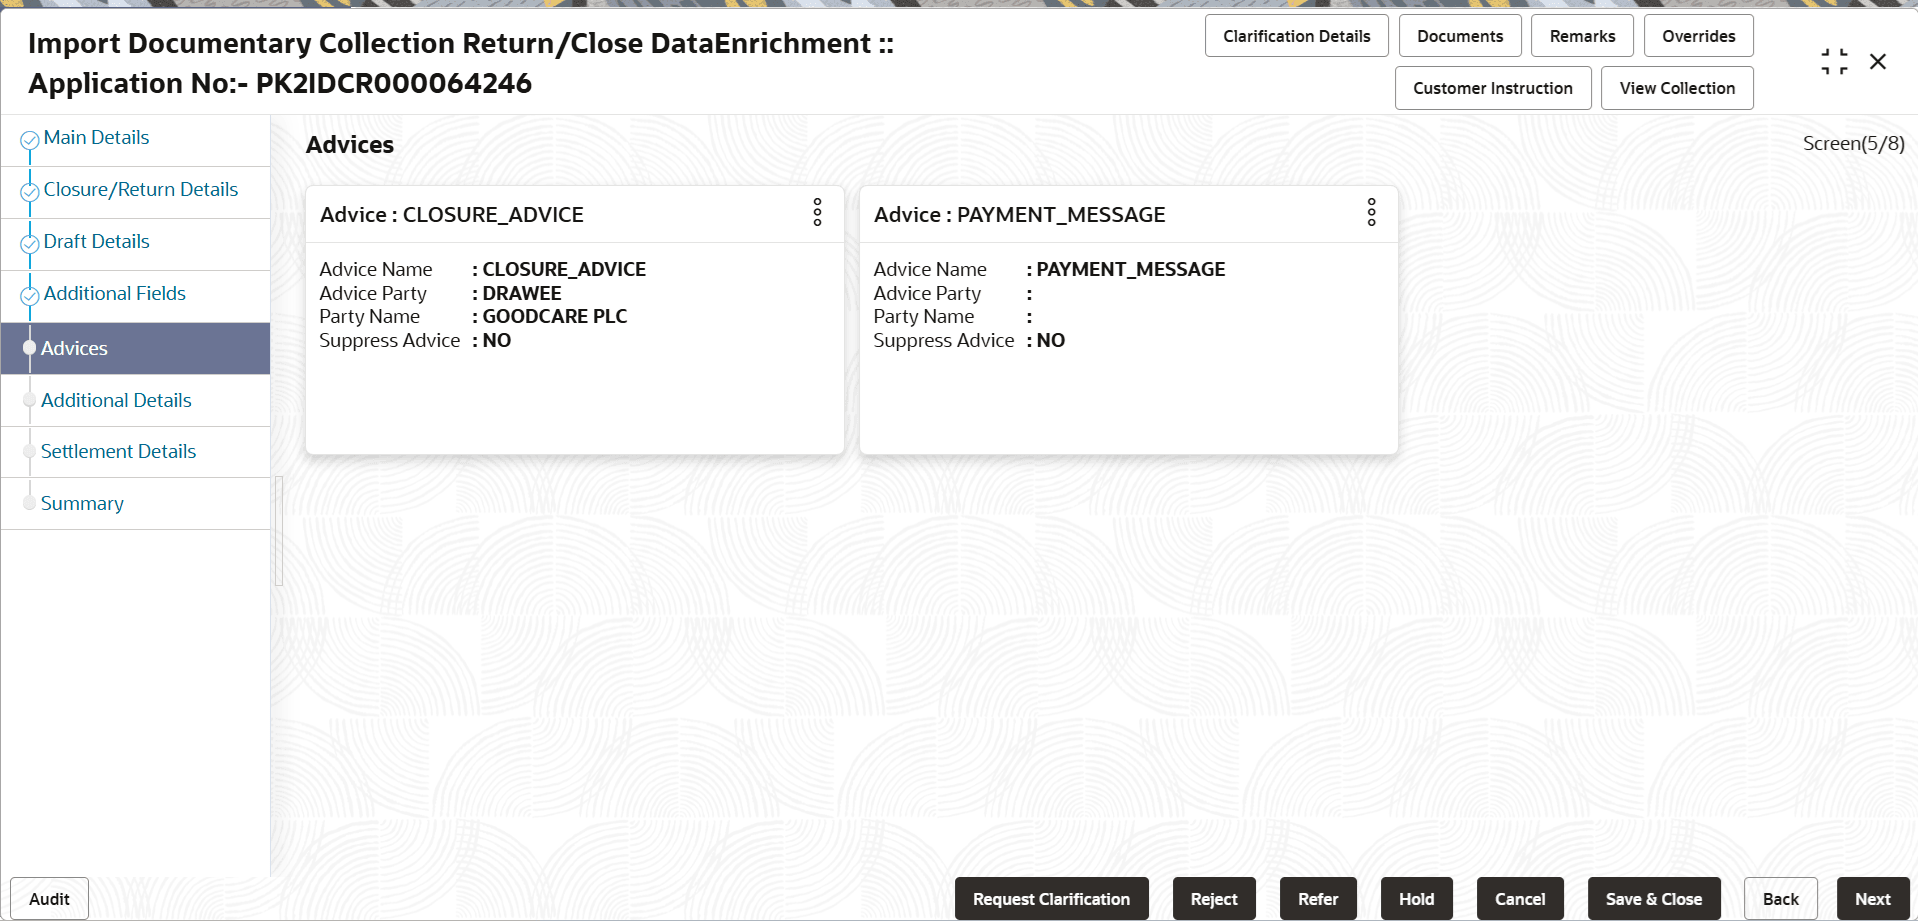1918x921 pixels.
Task: Select the PAYMENT_MESSAGE card title
Action: tap(1020, 215)
